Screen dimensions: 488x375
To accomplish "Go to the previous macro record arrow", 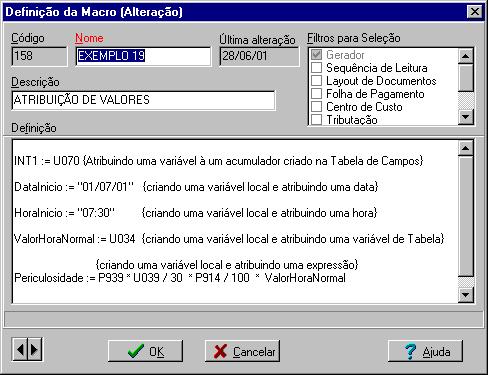I will click(20, 349).
